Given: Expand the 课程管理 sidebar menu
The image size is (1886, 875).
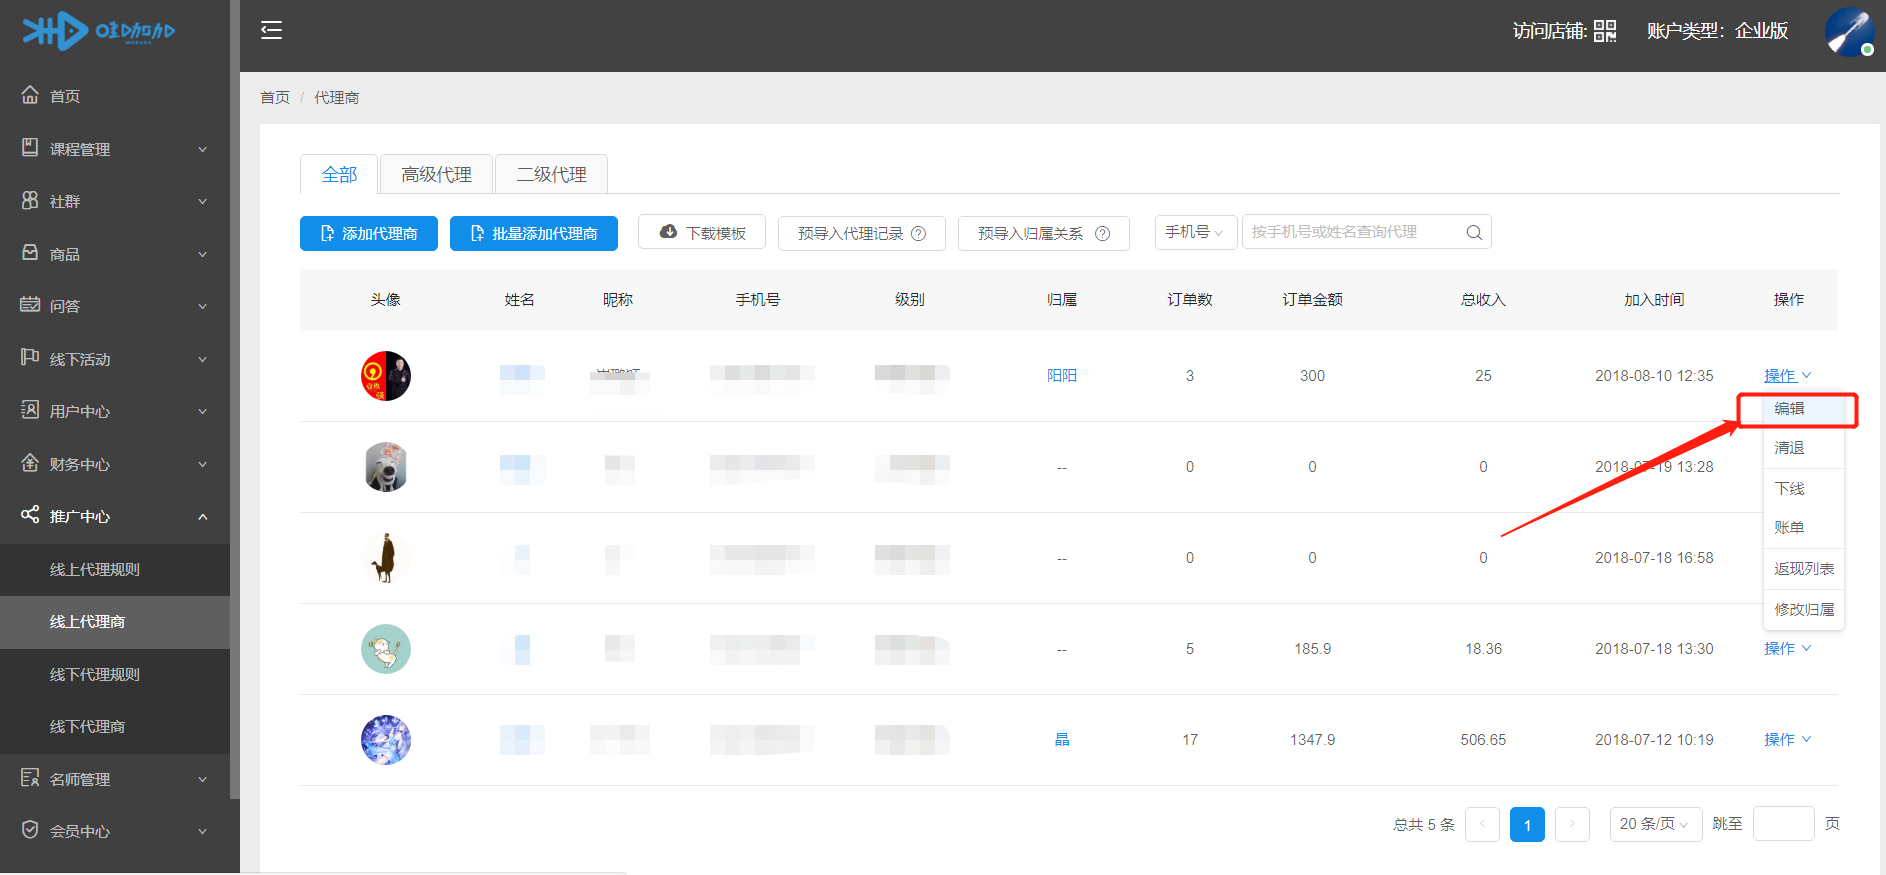Looking at the screenshot, I should pyautogui.click(x=203, y=149).
